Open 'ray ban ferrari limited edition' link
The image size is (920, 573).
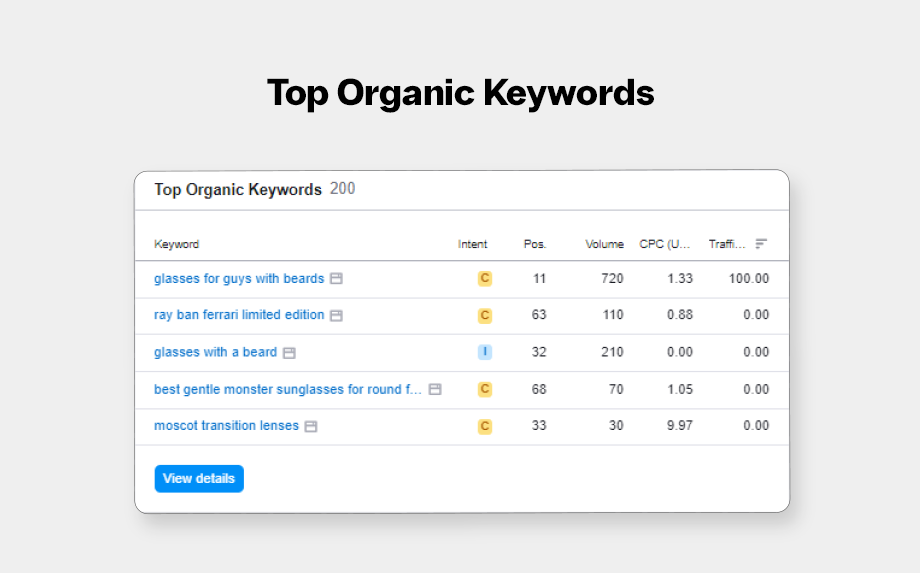pyautogui.click(x=239, y=315)
